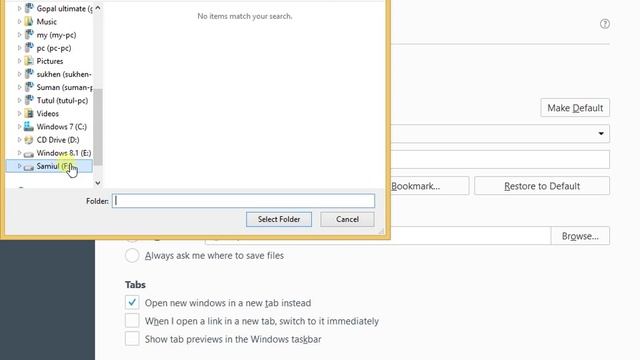
Task: Click the Suman network computer icon
Action: pos(29,87)
